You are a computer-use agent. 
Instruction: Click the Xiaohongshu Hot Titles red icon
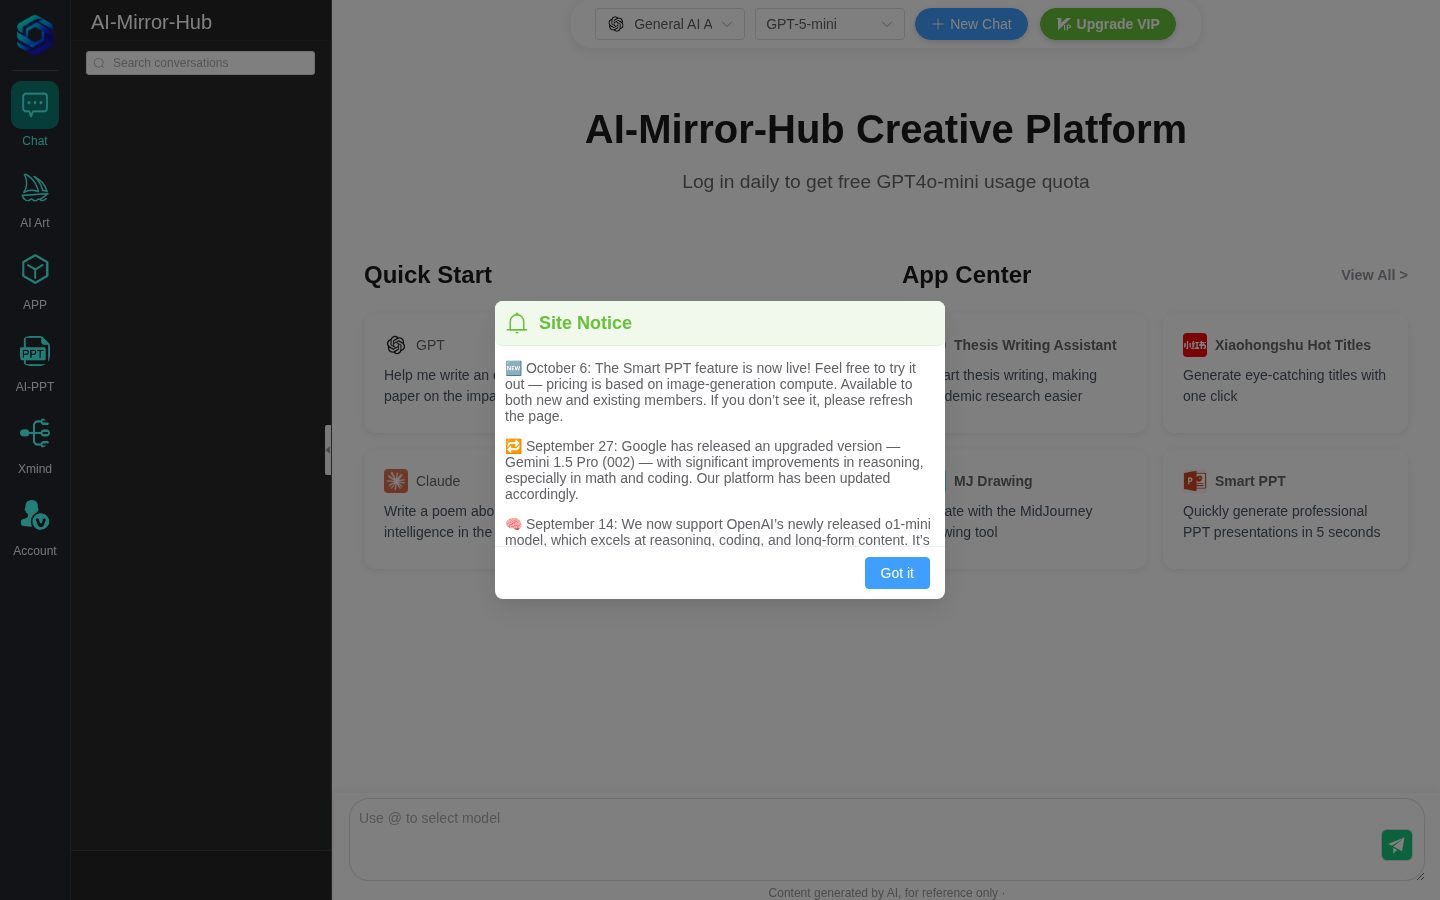1195,345
